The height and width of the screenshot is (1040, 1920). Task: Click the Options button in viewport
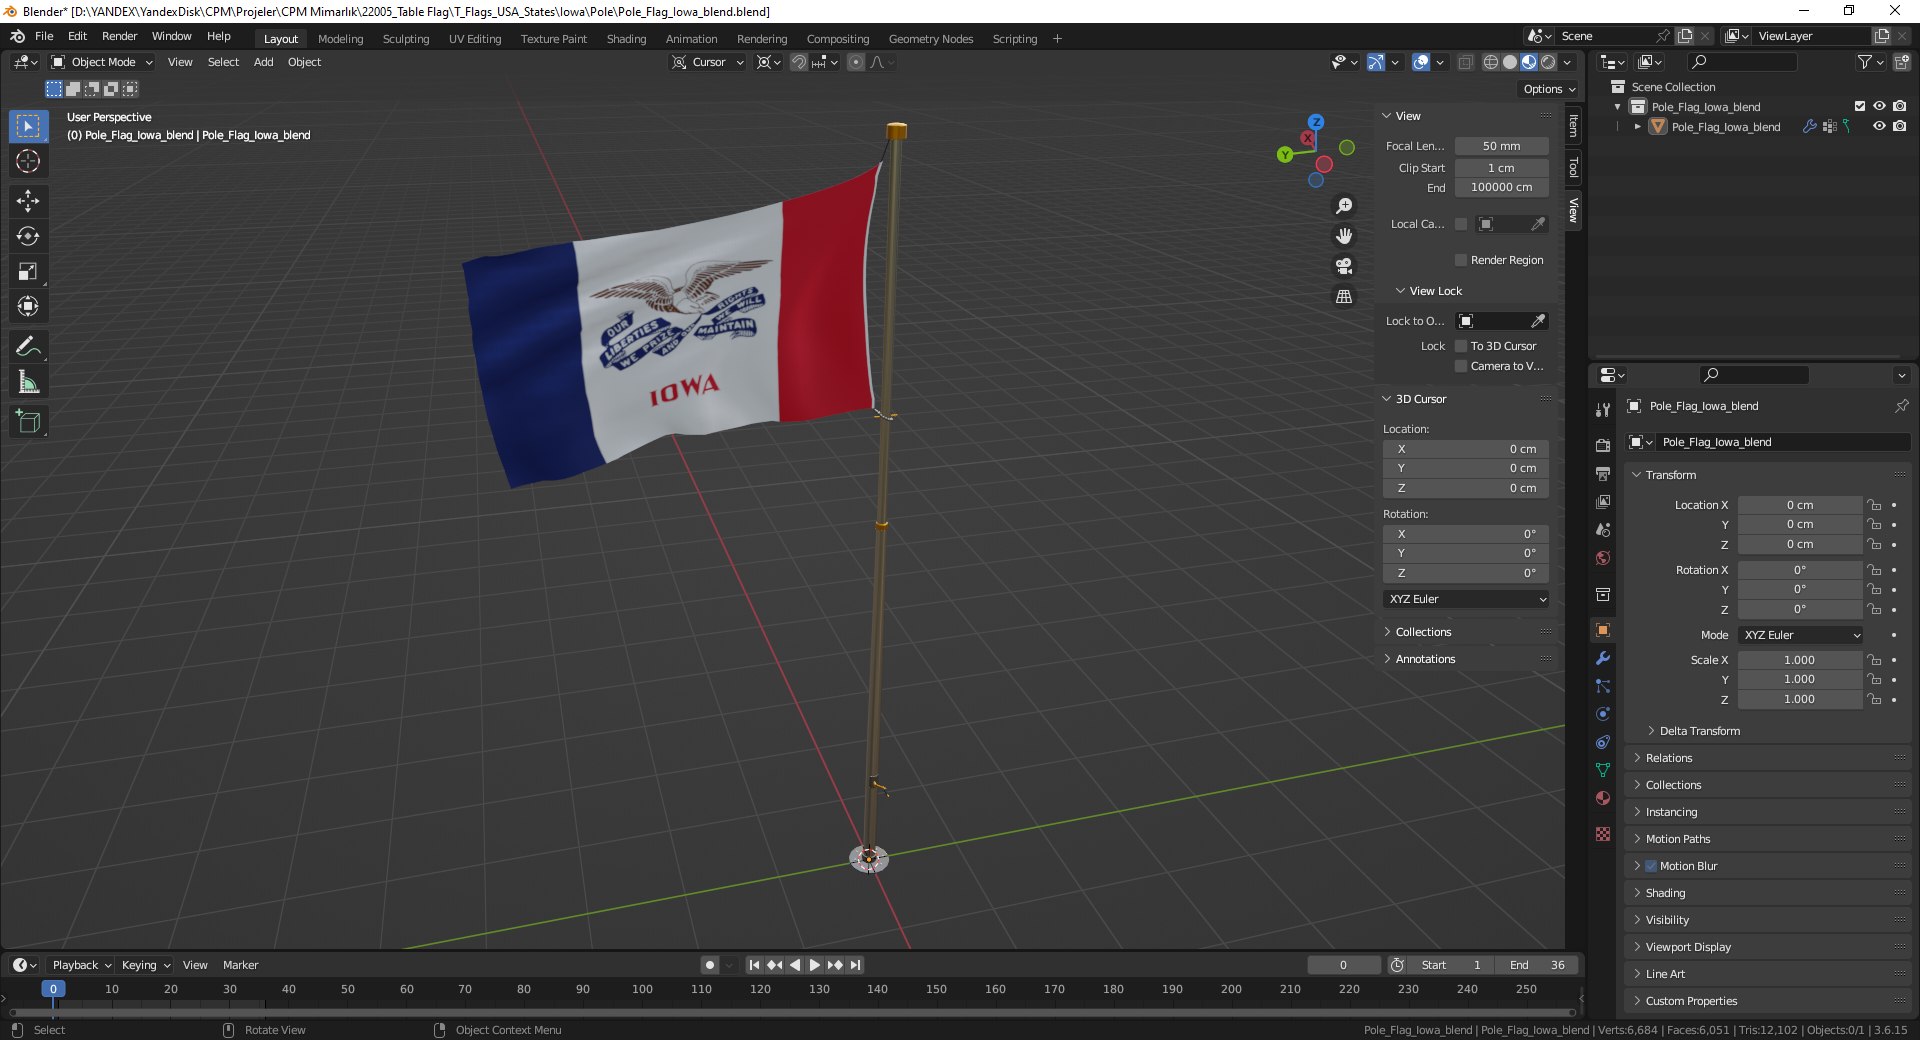click(x=1549, y=89)
